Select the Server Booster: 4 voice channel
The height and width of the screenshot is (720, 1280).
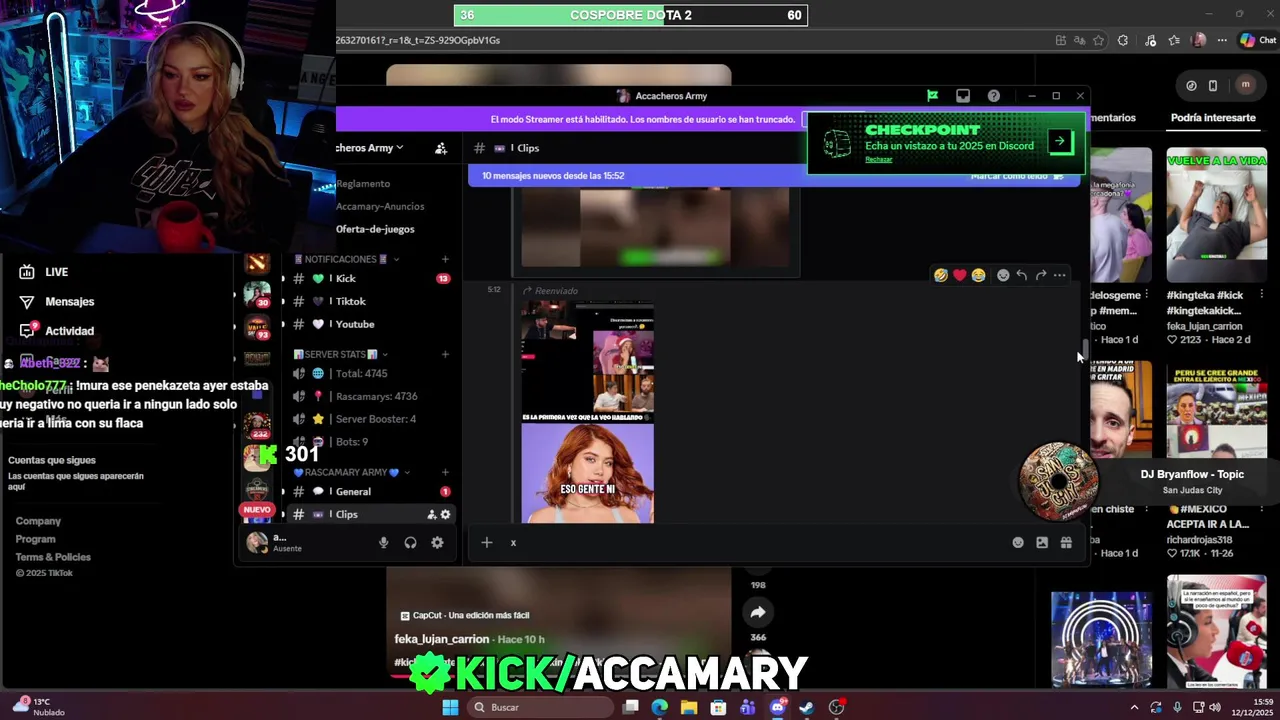click(370, 419)
